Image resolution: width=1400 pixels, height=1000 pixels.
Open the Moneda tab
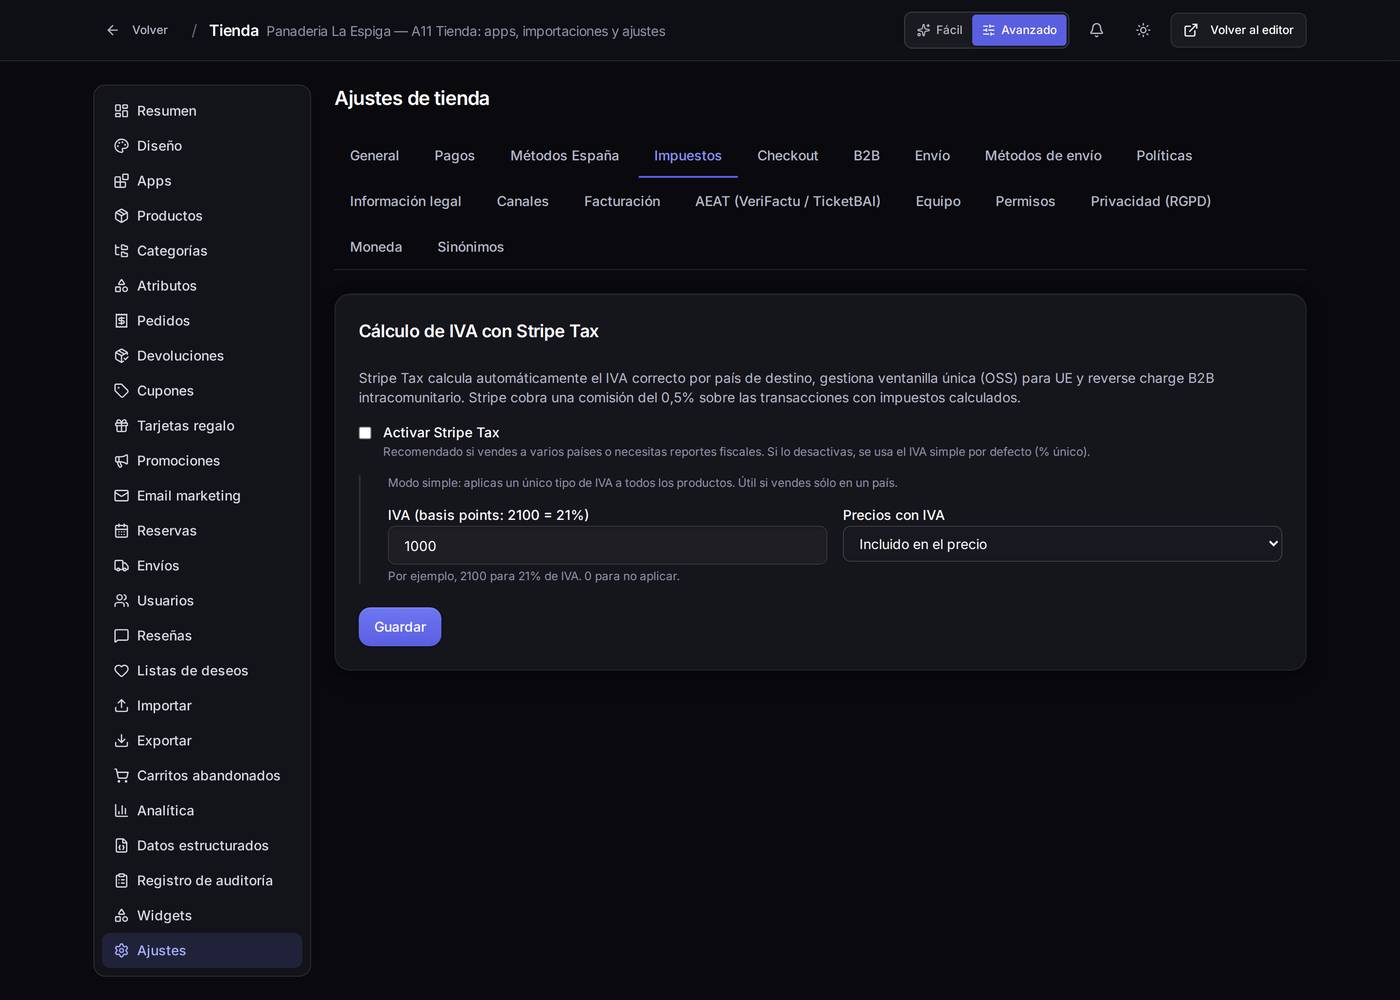point(376,248)
